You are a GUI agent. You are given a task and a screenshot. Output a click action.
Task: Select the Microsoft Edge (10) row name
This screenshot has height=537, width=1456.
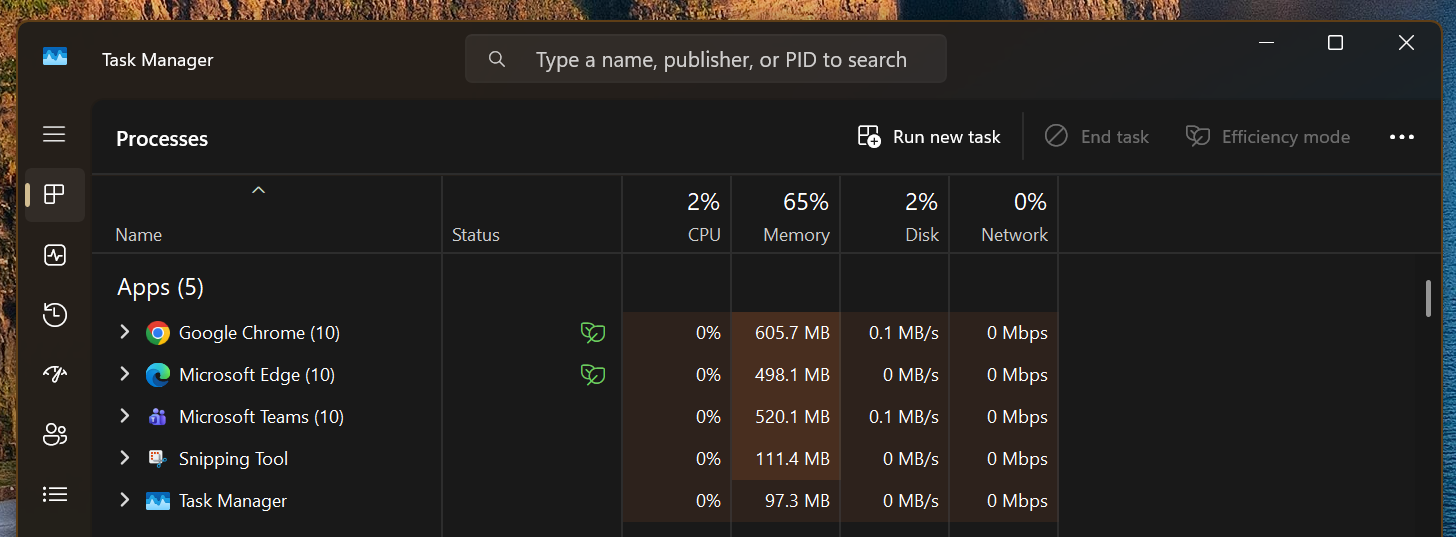click(x=257, y=375)
